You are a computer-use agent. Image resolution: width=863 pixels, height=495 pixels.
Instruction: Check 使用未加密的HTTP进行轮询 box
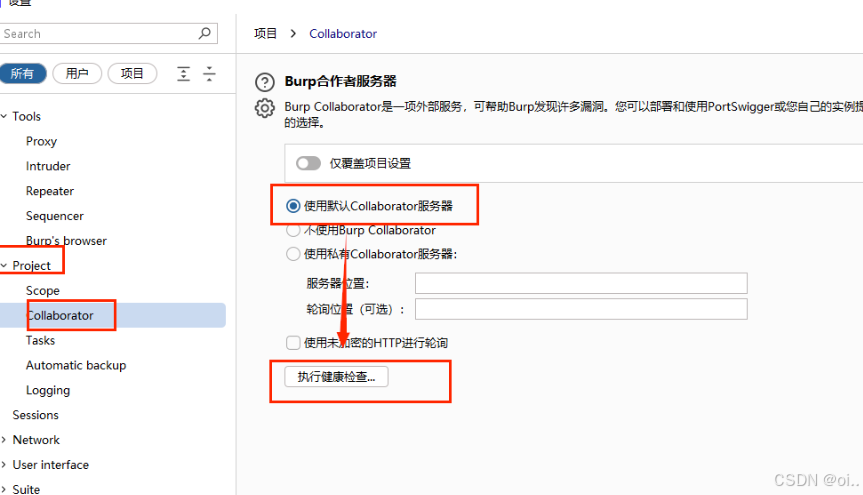293,342
